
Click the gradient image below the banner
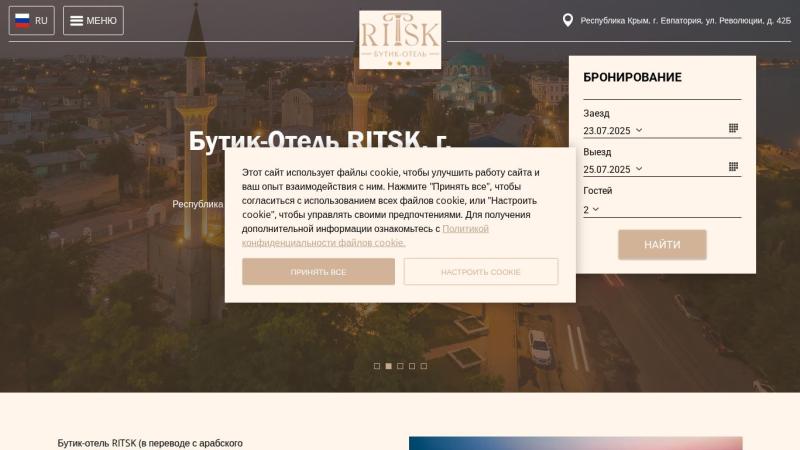[x=576, y=443]
